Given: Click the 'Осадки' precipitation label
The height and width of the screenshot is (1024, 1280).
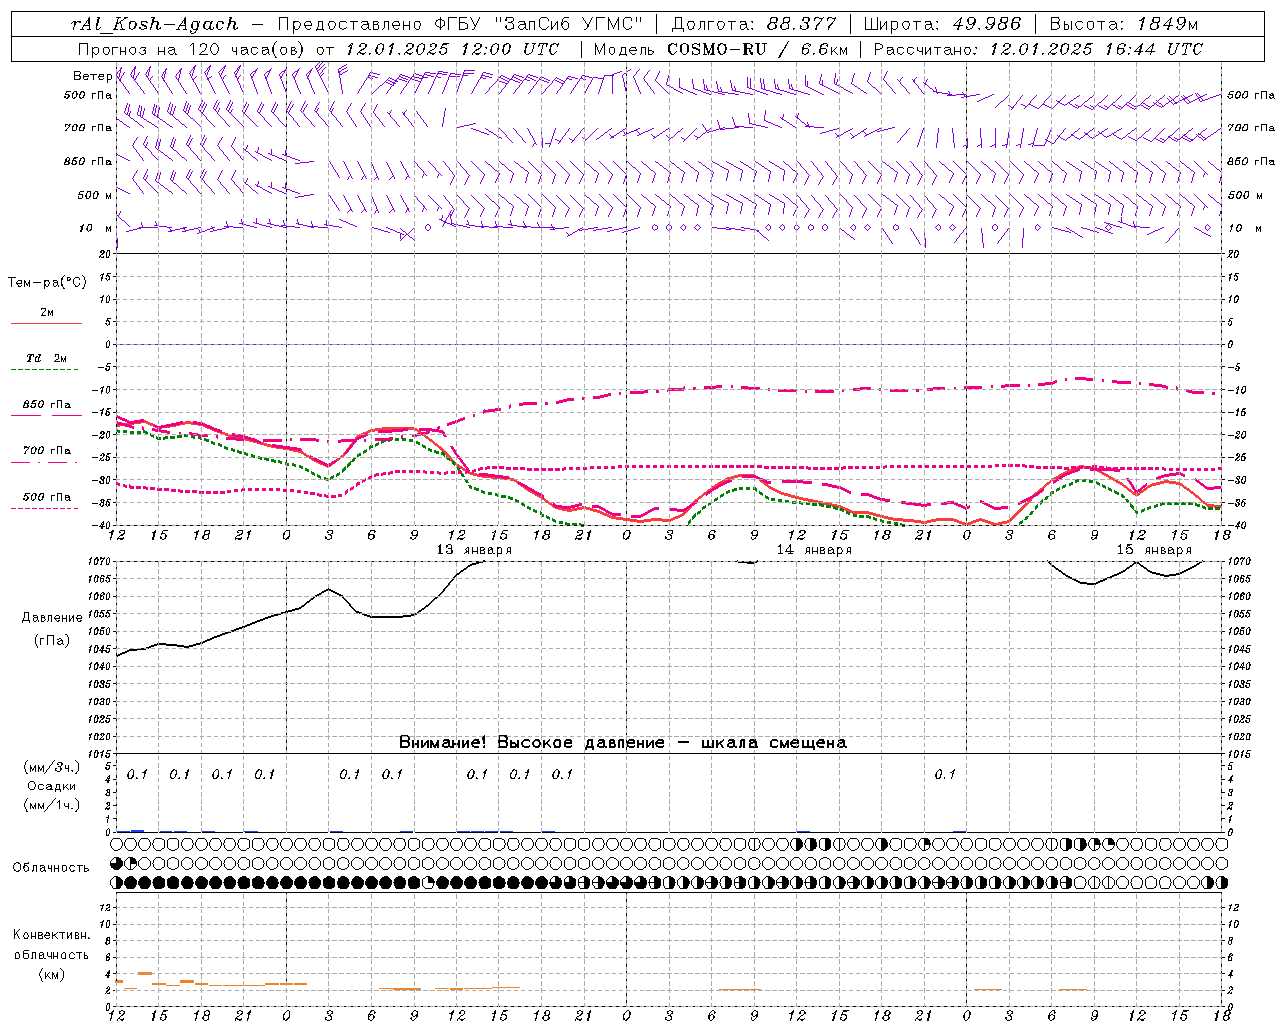Looking at the screenshot, I should pos(52,786).
